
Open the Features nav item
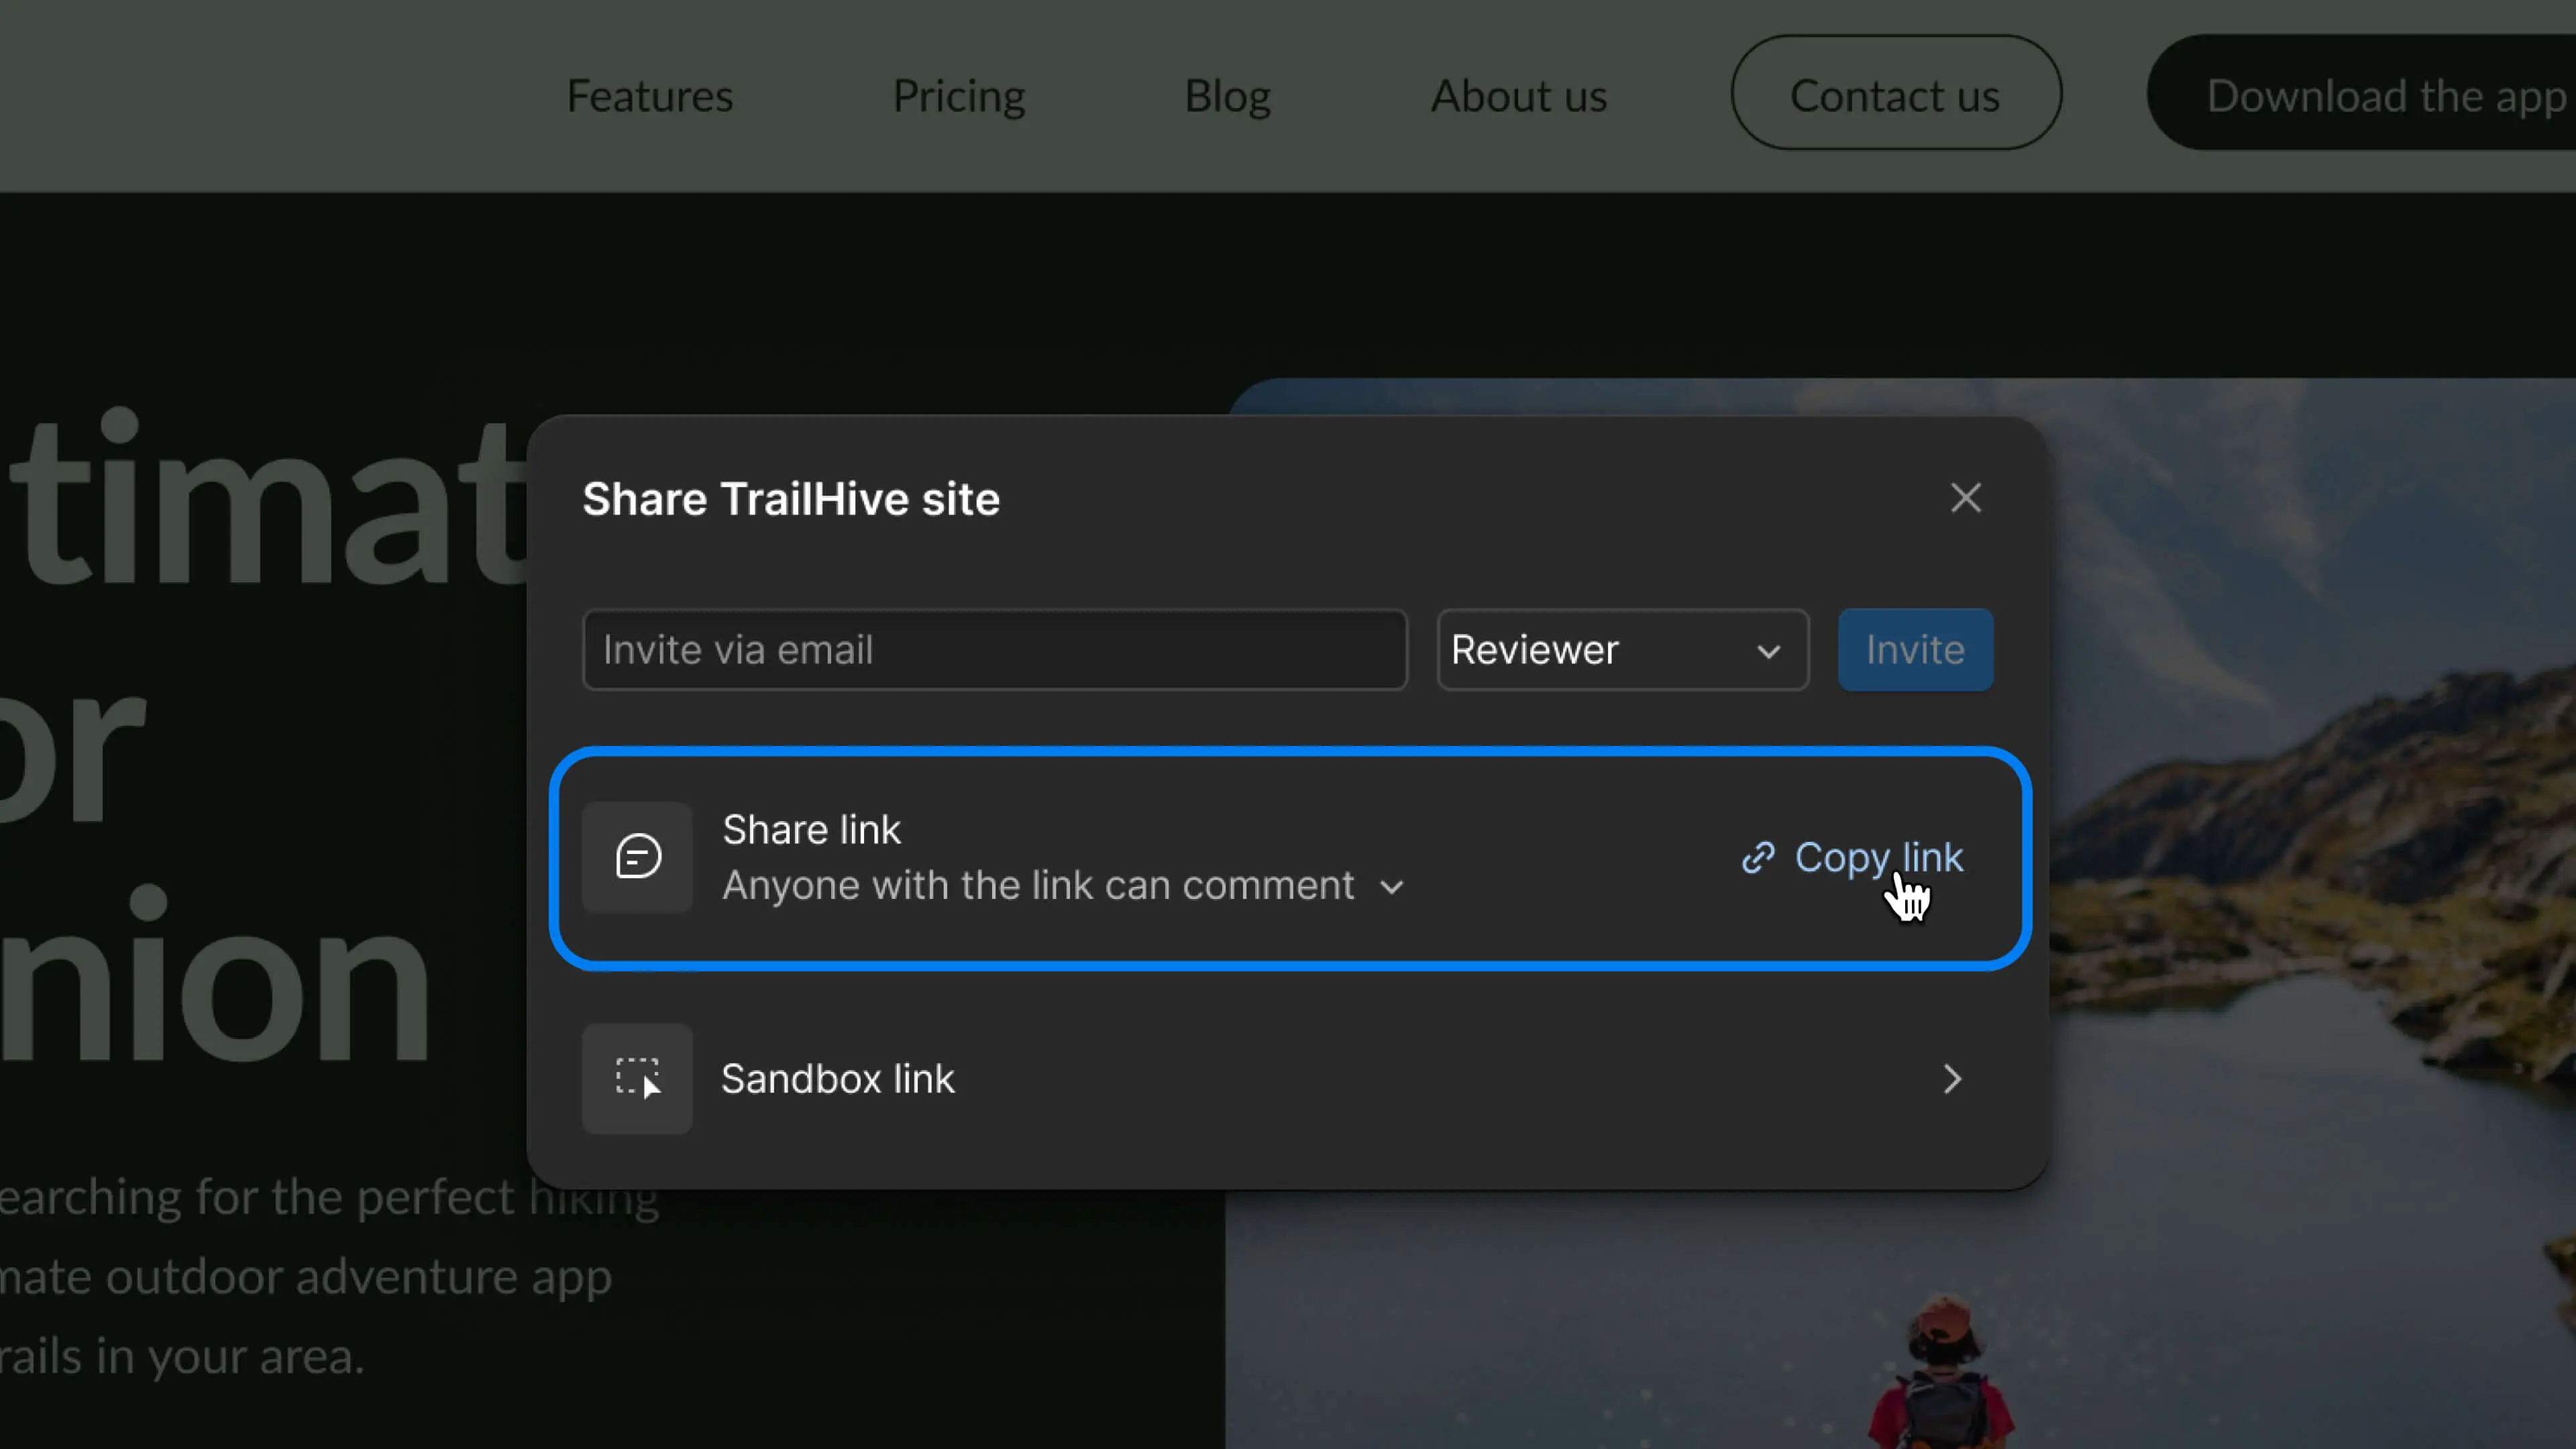[x=650, y=96]
